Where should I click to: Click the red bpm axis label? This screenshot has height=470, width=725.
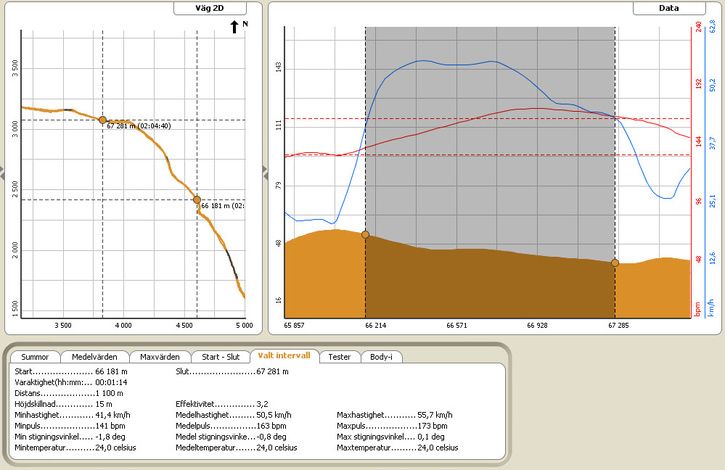698,309
